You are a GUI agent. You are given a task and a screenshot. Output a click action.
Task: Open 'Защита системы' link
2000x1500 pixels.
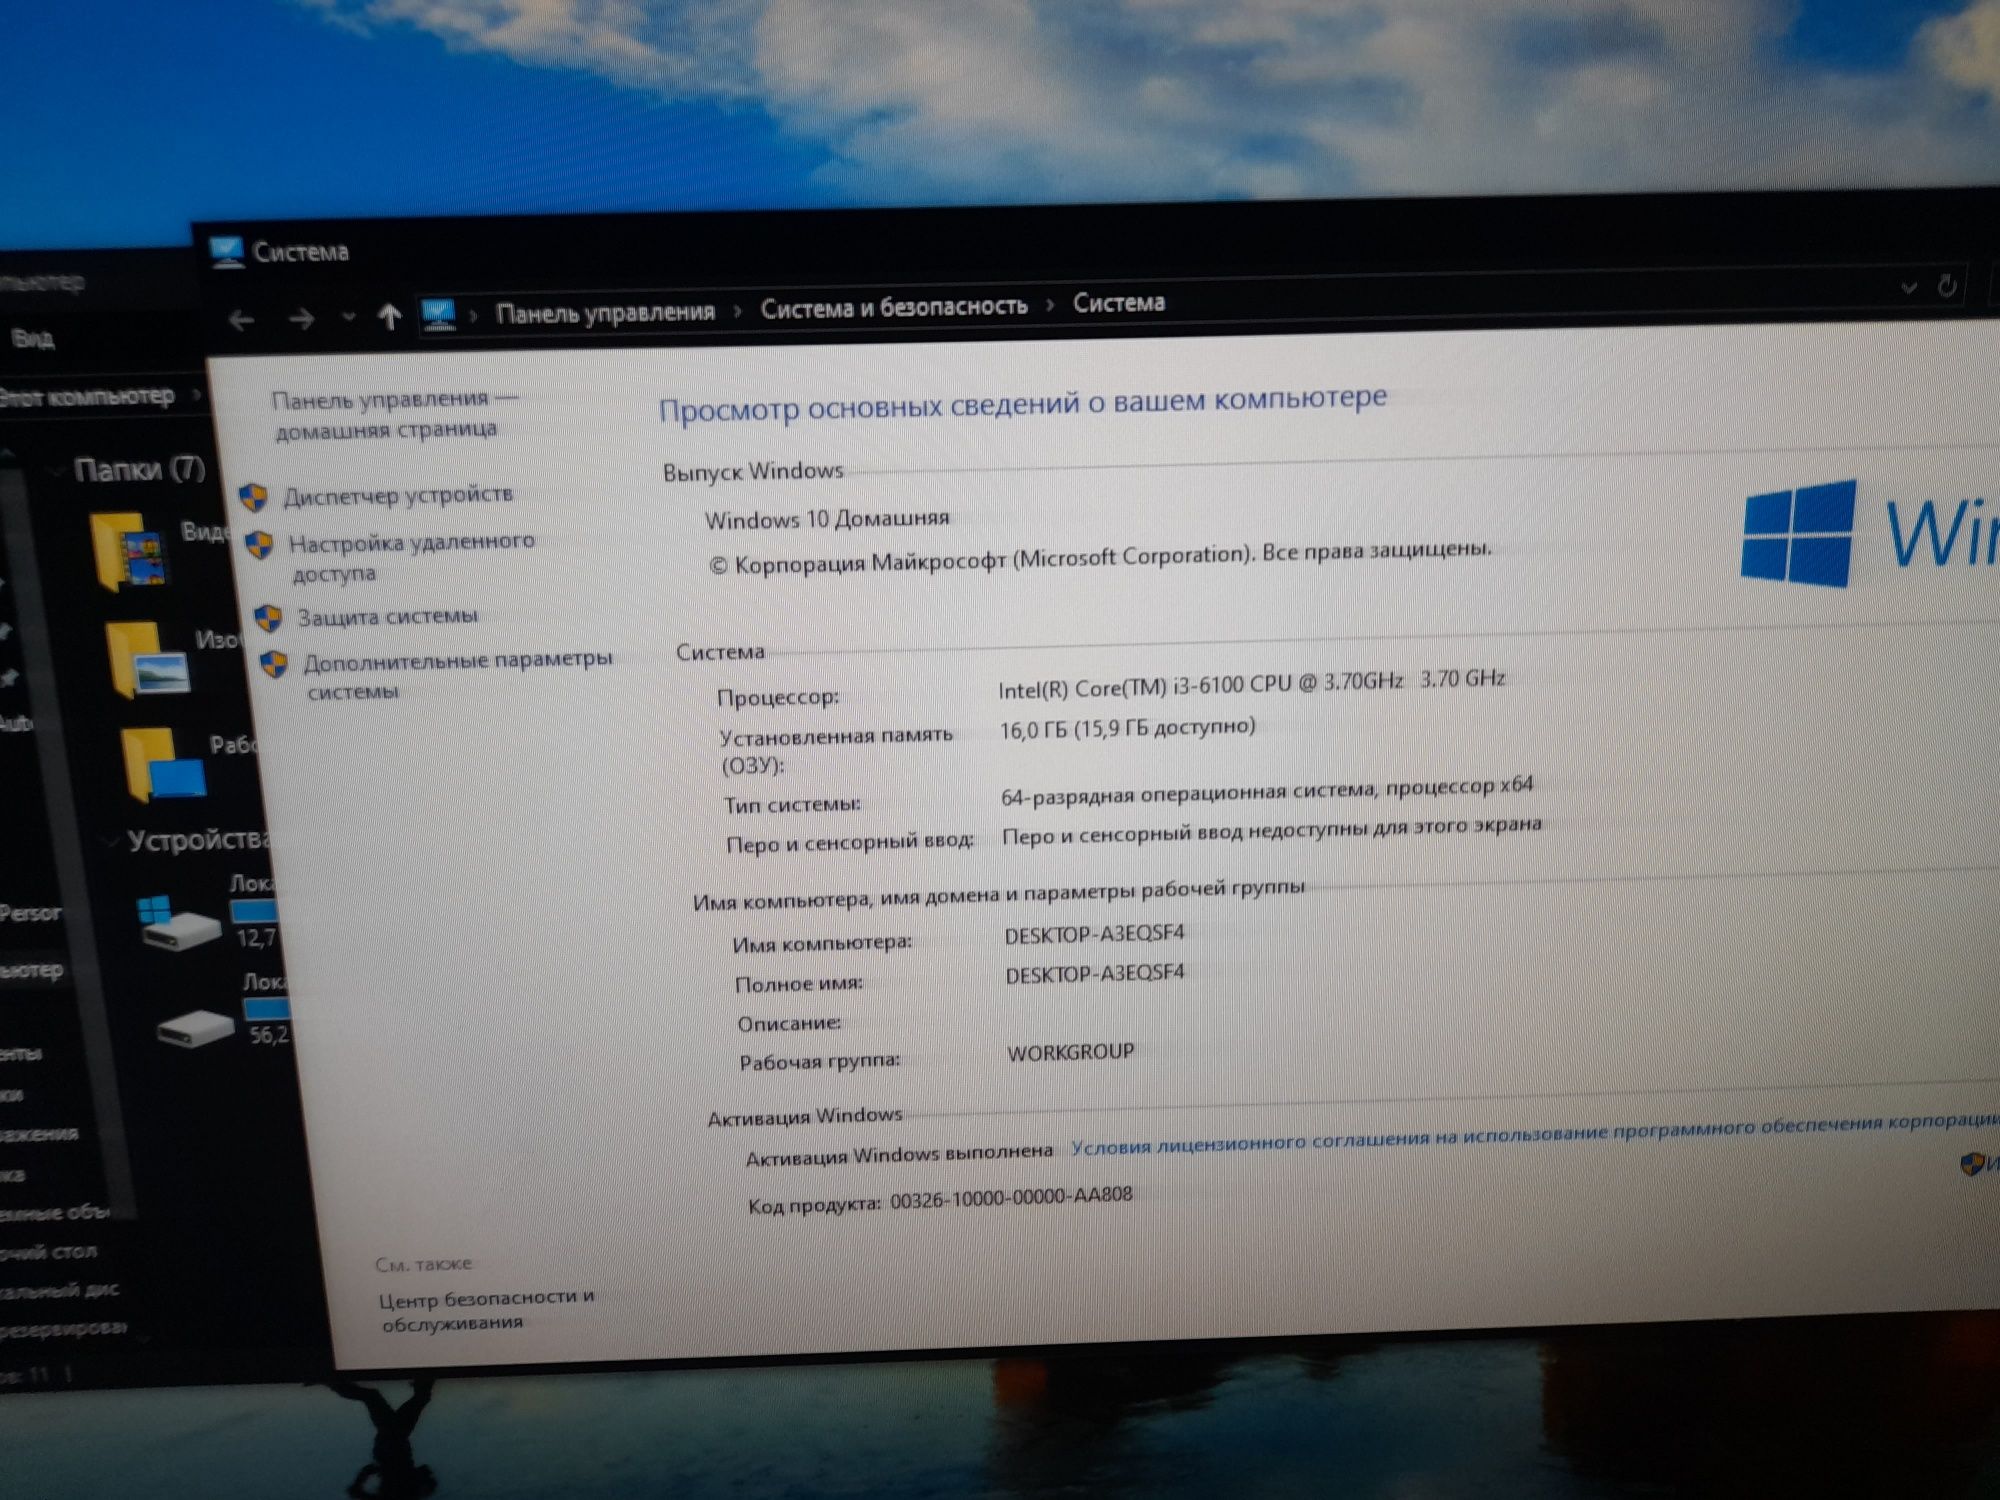coord(388,616)
